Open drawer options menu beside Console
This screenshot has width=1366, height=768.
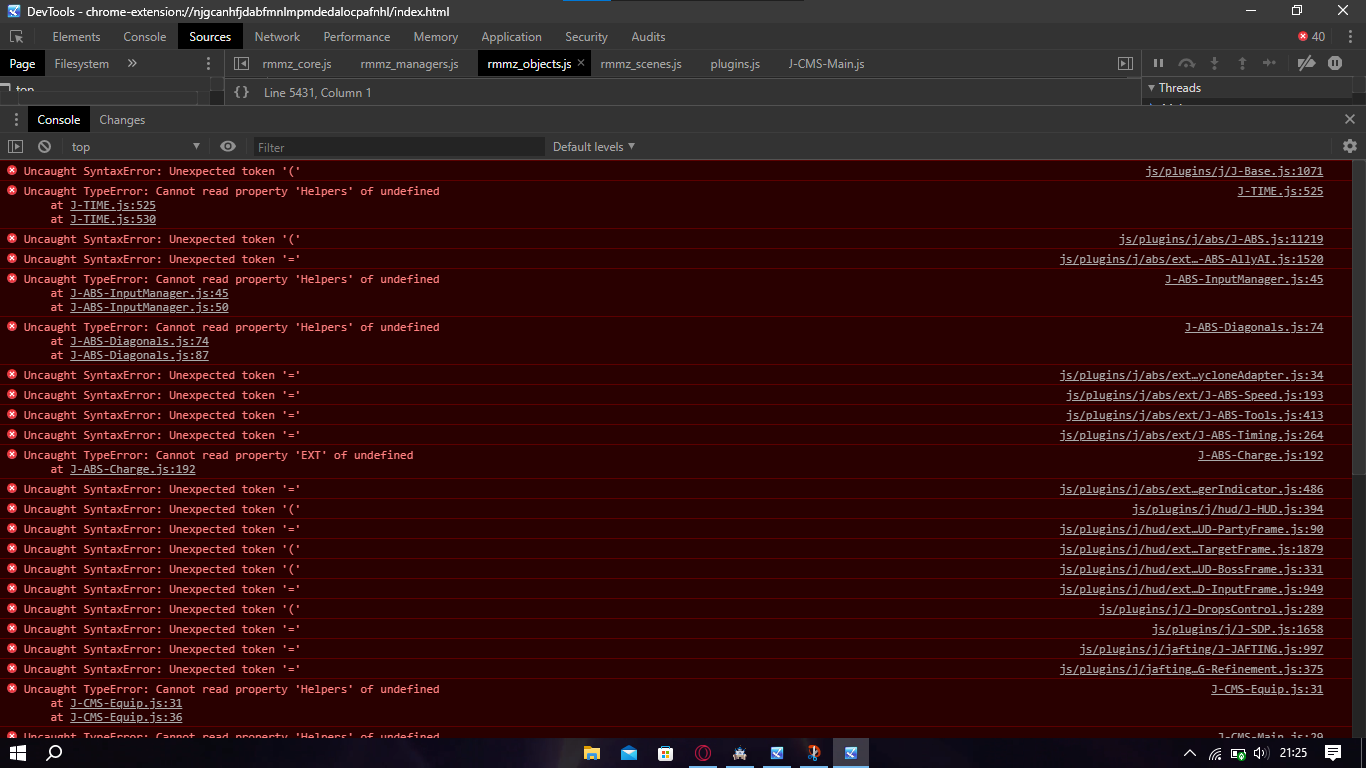pyautogui.click(x=16, y=119)
